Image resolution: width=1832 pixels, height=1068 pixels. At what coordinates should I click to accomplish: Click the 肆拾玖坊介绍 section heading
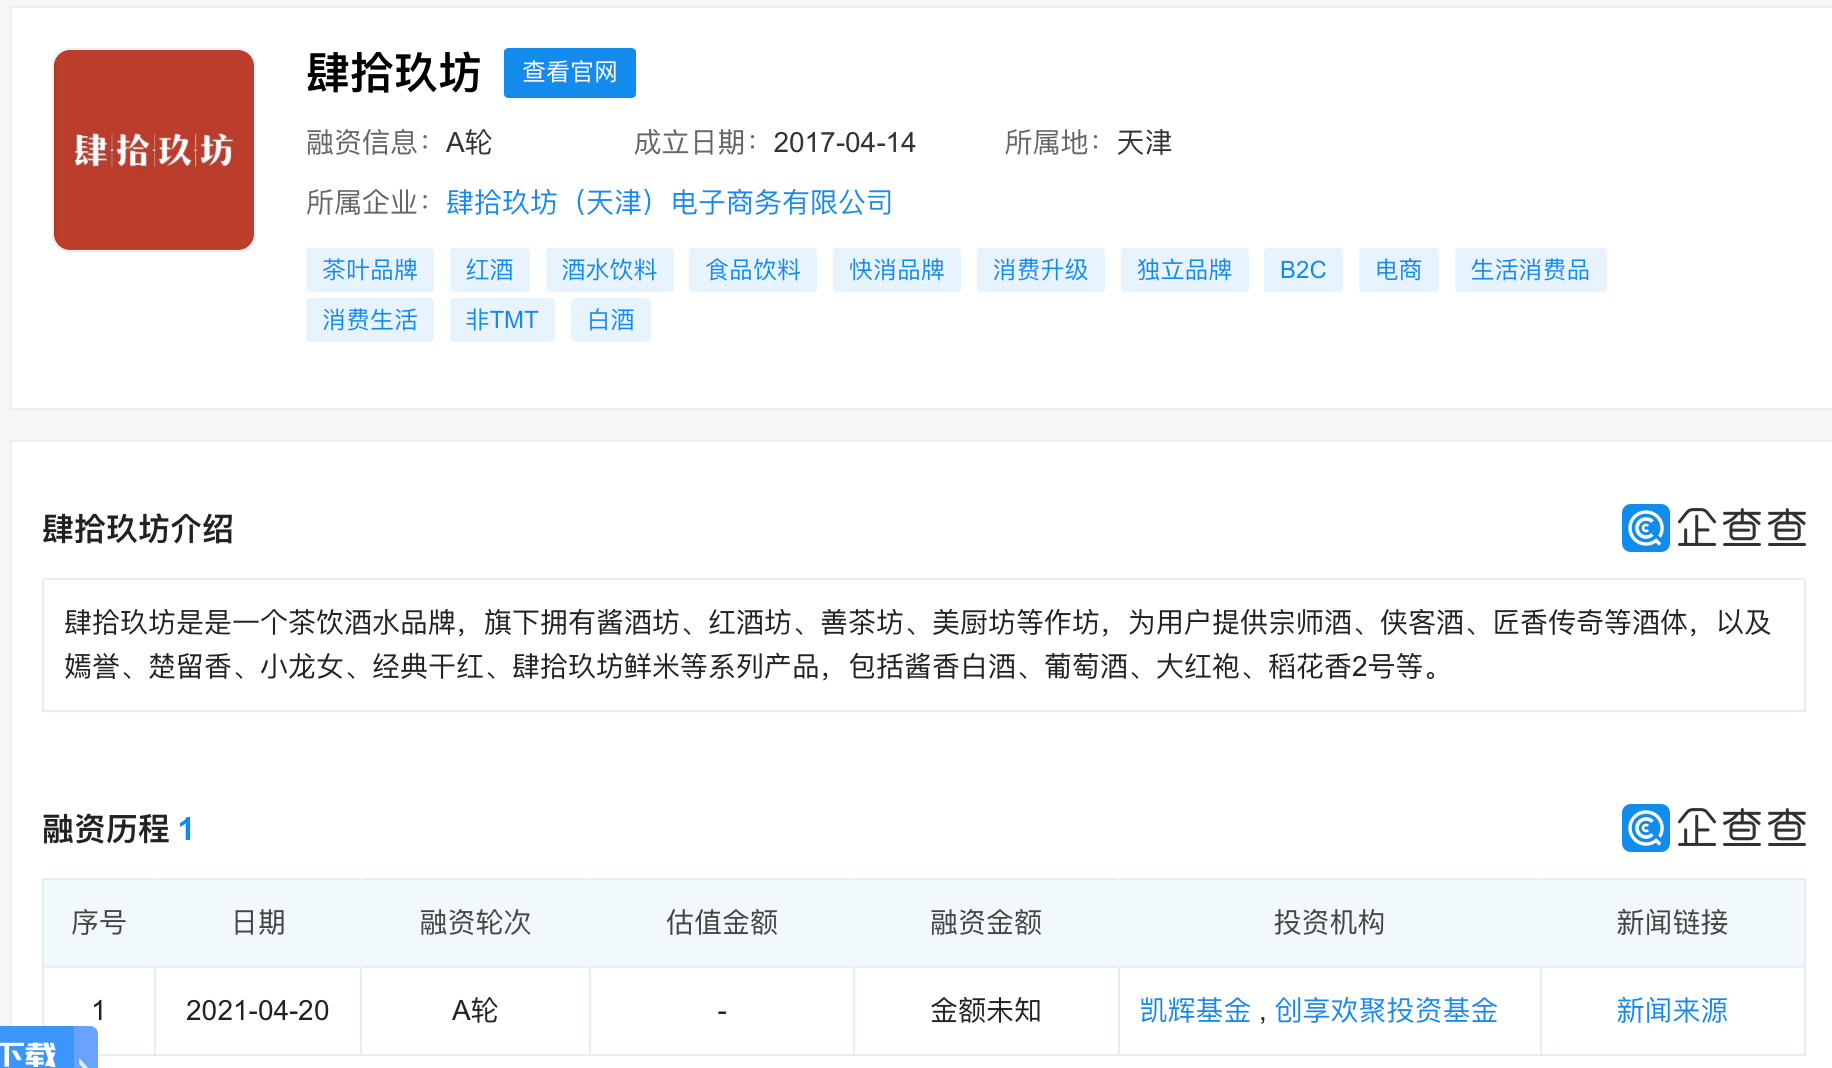click(x=138, y=528)
